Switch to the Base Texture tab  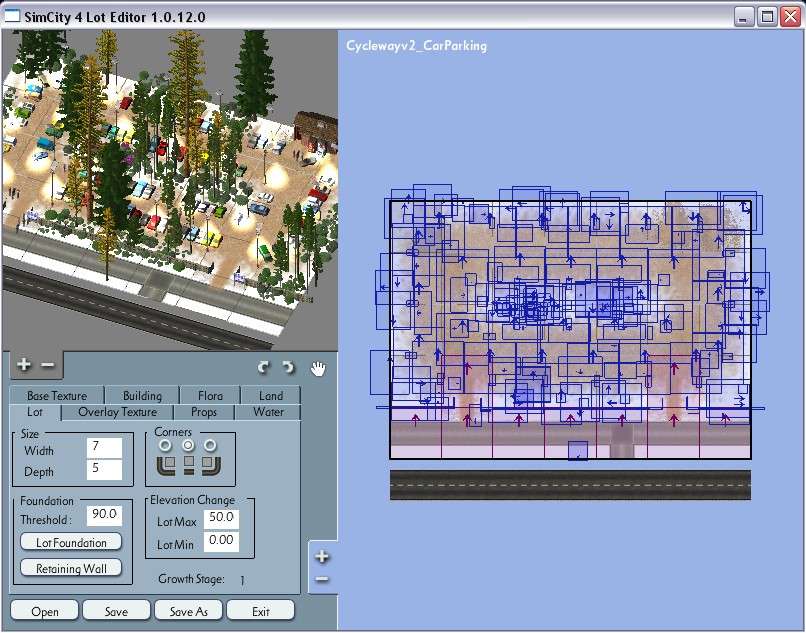tap(57, 395)
